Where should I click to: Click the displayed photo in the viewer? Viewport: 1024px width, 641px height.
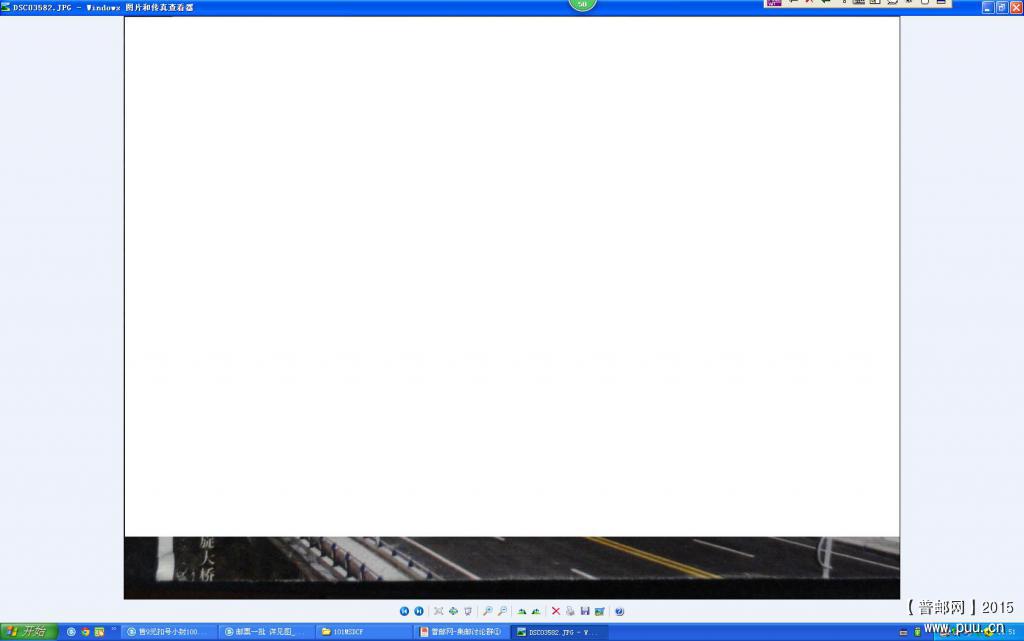511,300
